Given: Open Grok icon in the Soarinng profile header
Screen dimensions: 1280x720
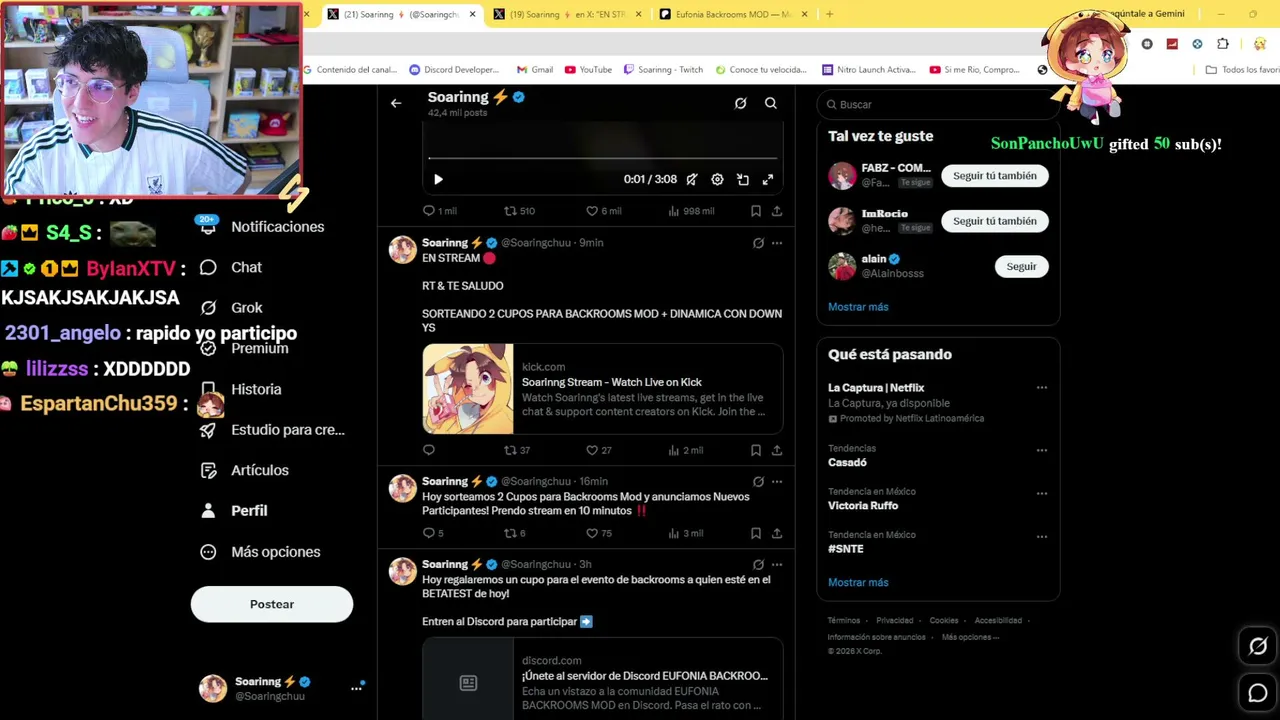Looking at the screenshot, I should click(x=740, y=103).
